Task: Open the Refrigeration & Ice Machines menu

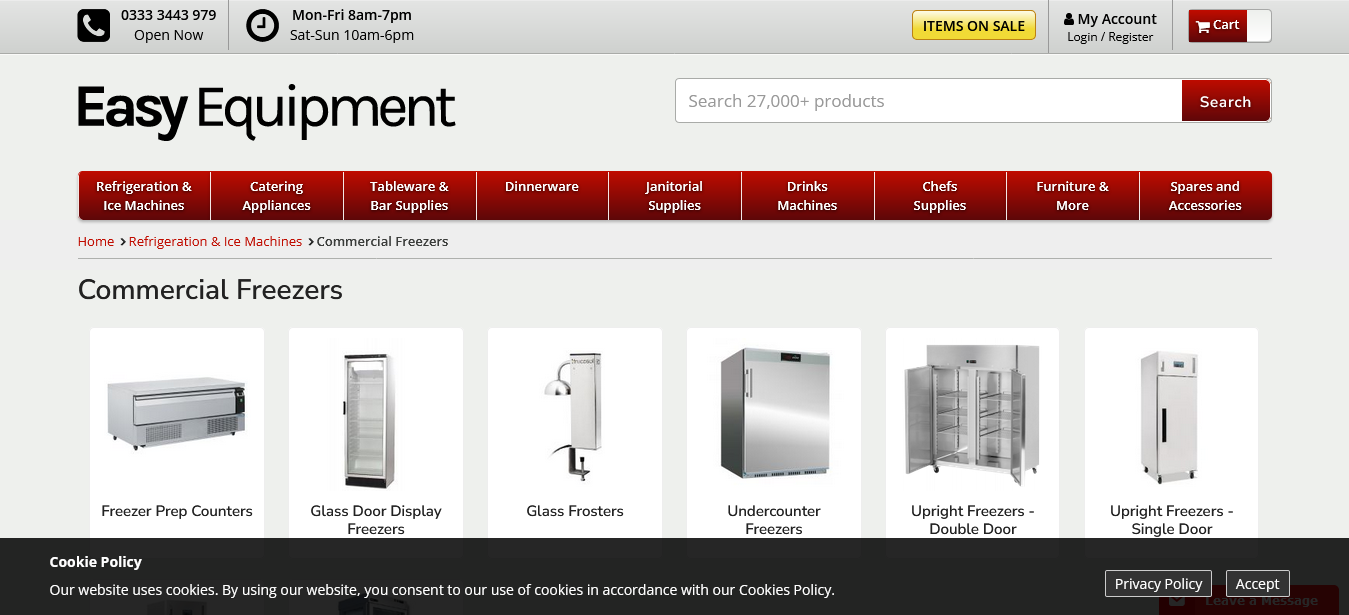Action: point(144,196)
